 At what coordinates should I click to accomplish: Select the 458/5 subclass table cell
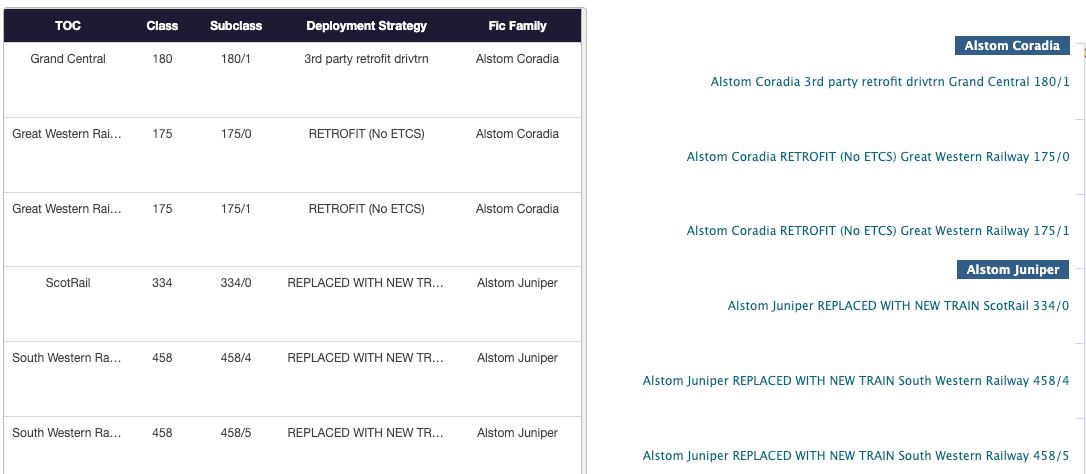(x=236, y=433)
